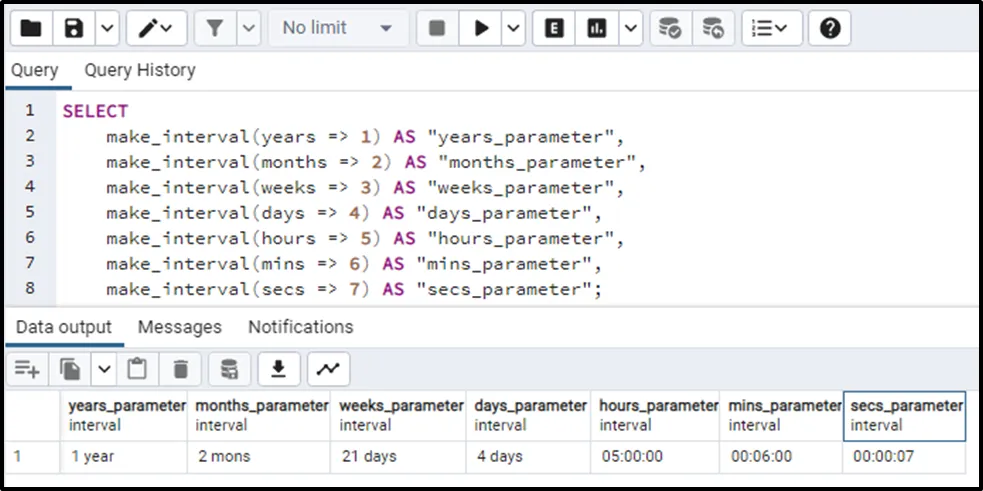Screen dimensions: 983x491
Task: Stop the running query
Action: point(436,29)
